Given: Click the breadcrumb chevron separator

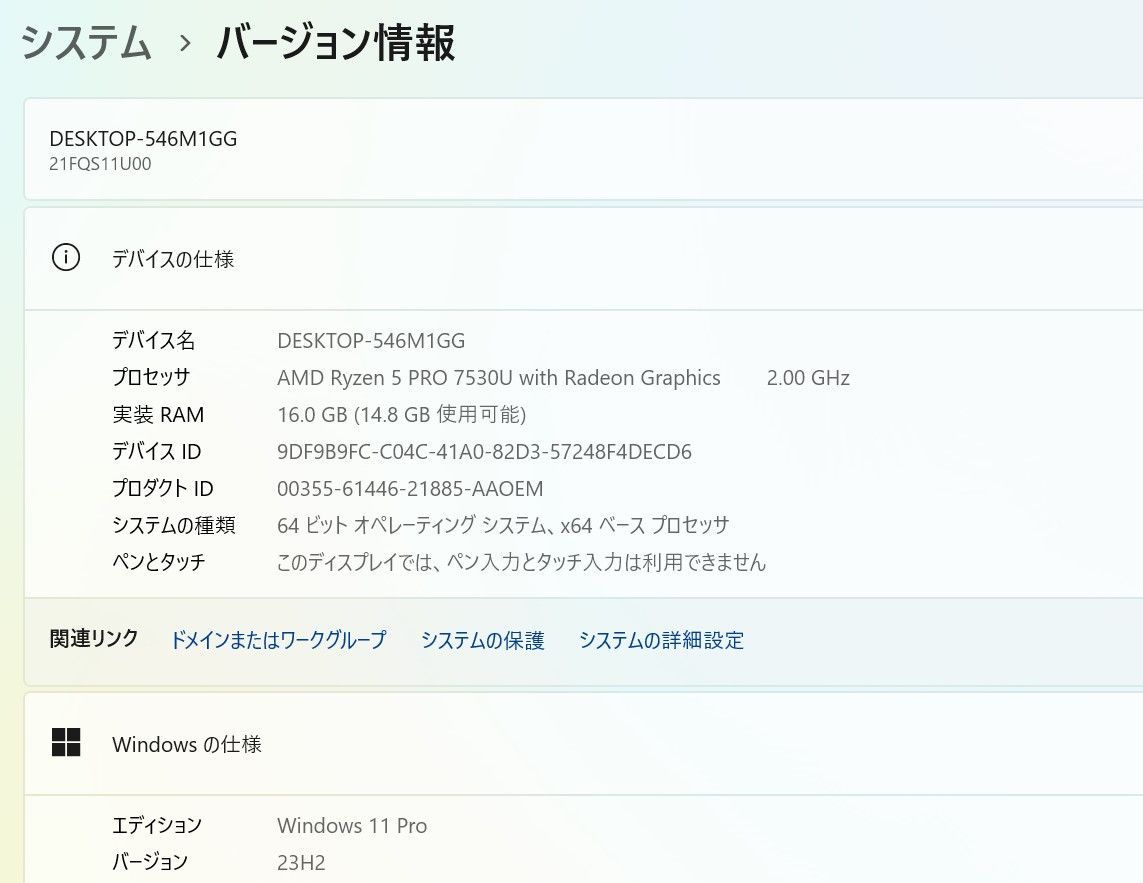Looking at the screenshot, I should pos(185,43).
